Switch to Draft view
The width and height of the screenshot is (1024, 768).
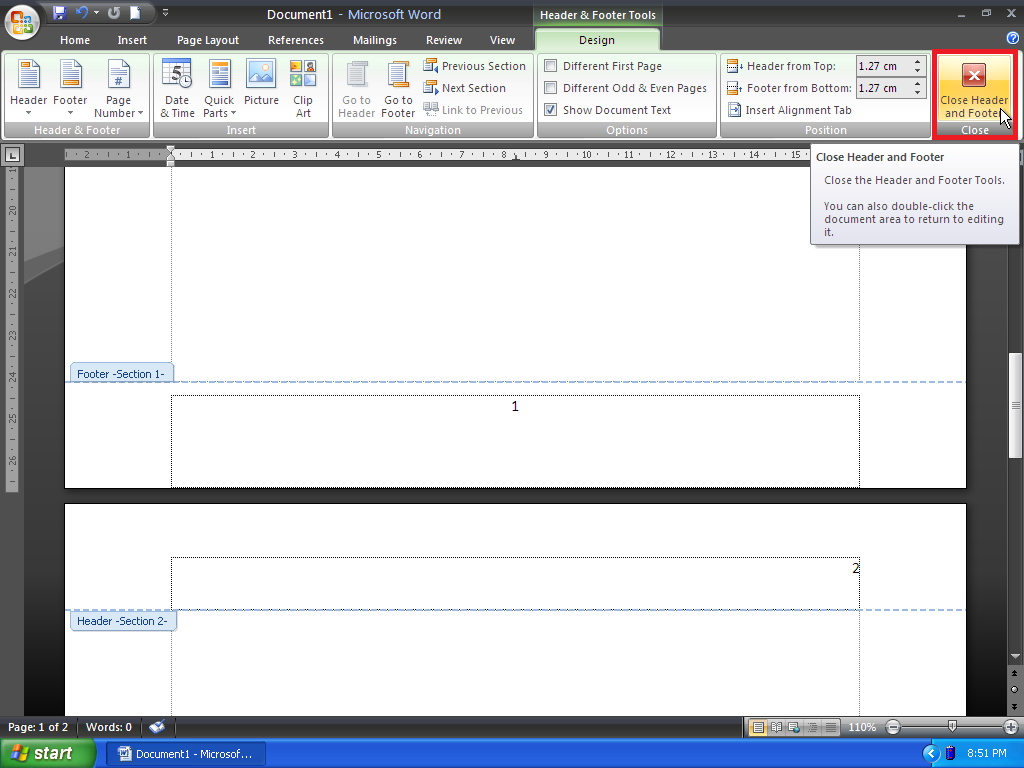[x=831, y=727]
